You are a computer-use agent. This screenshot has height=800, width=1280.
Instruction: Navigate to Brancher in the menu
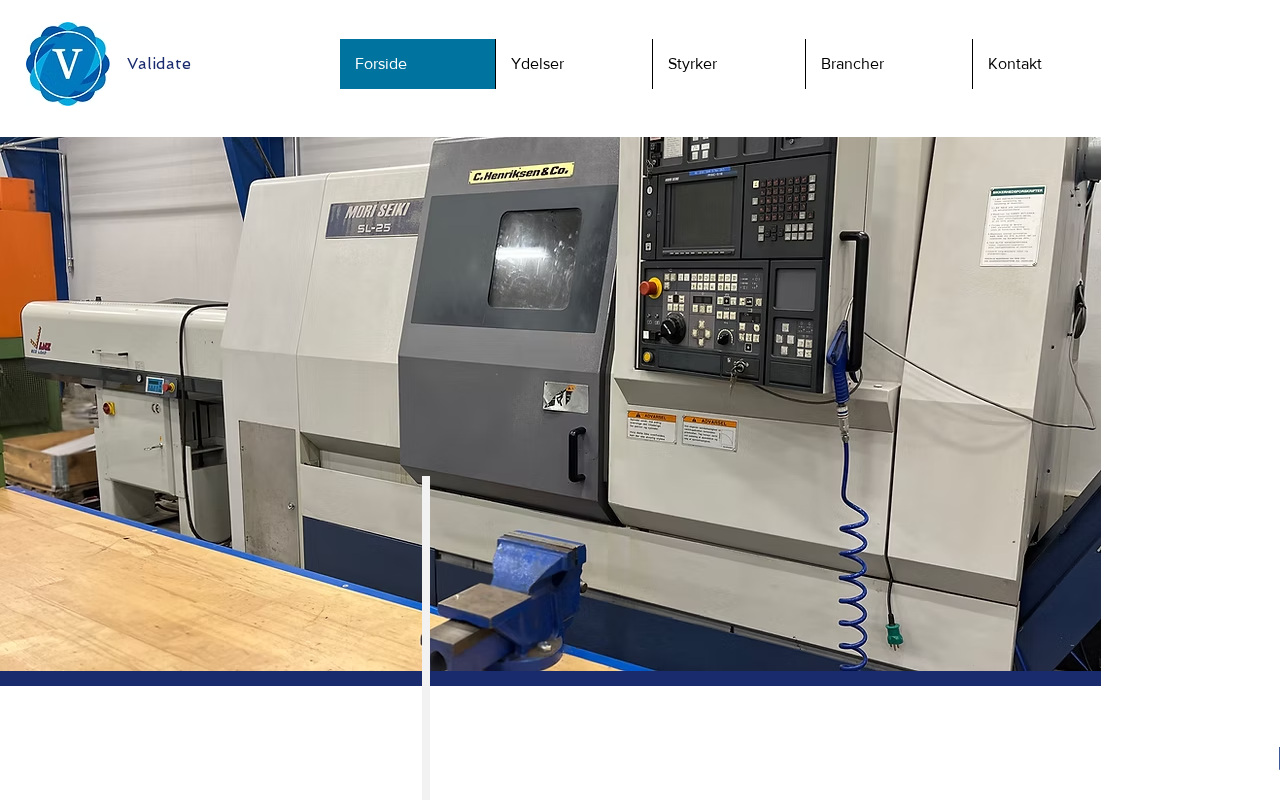click(889, 64)
